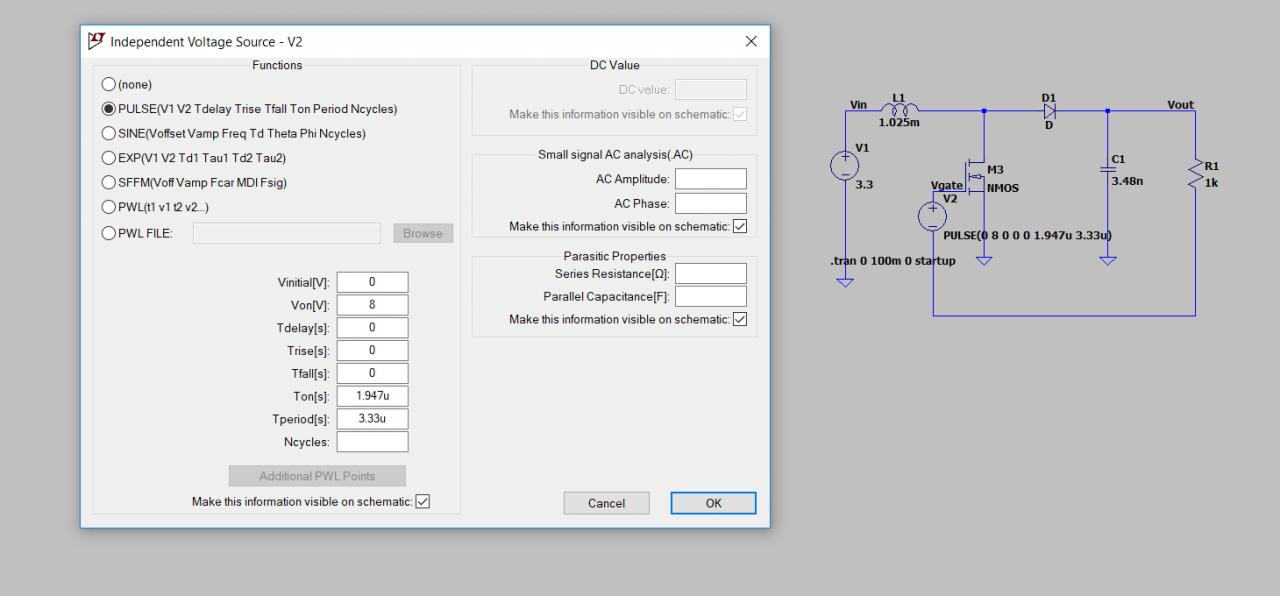Screen dimensions: 1280x596
Task: Click the AC Amplitude input field
Action: [711, 179]
